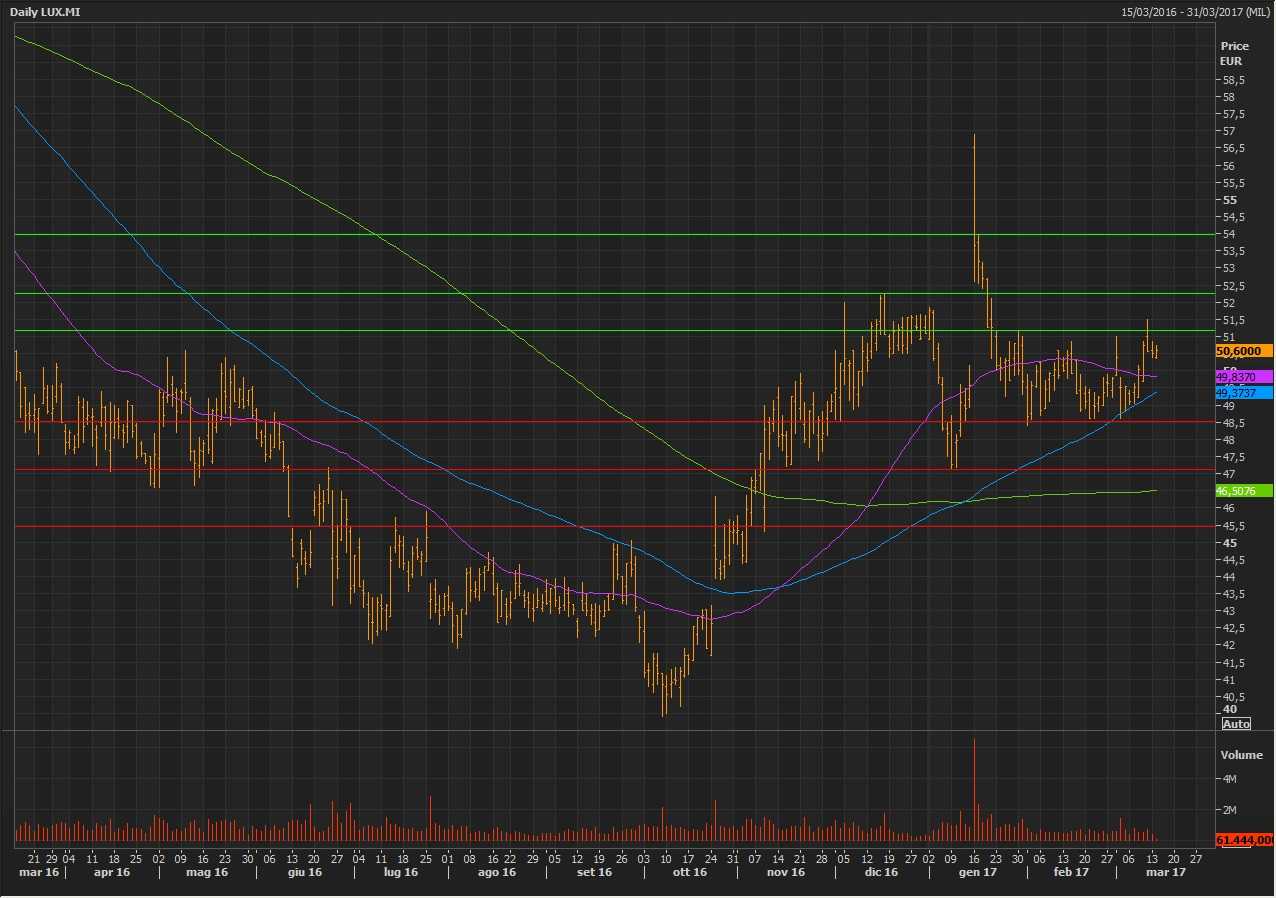Click the Auto scale button

click(x=1236, y=724)
